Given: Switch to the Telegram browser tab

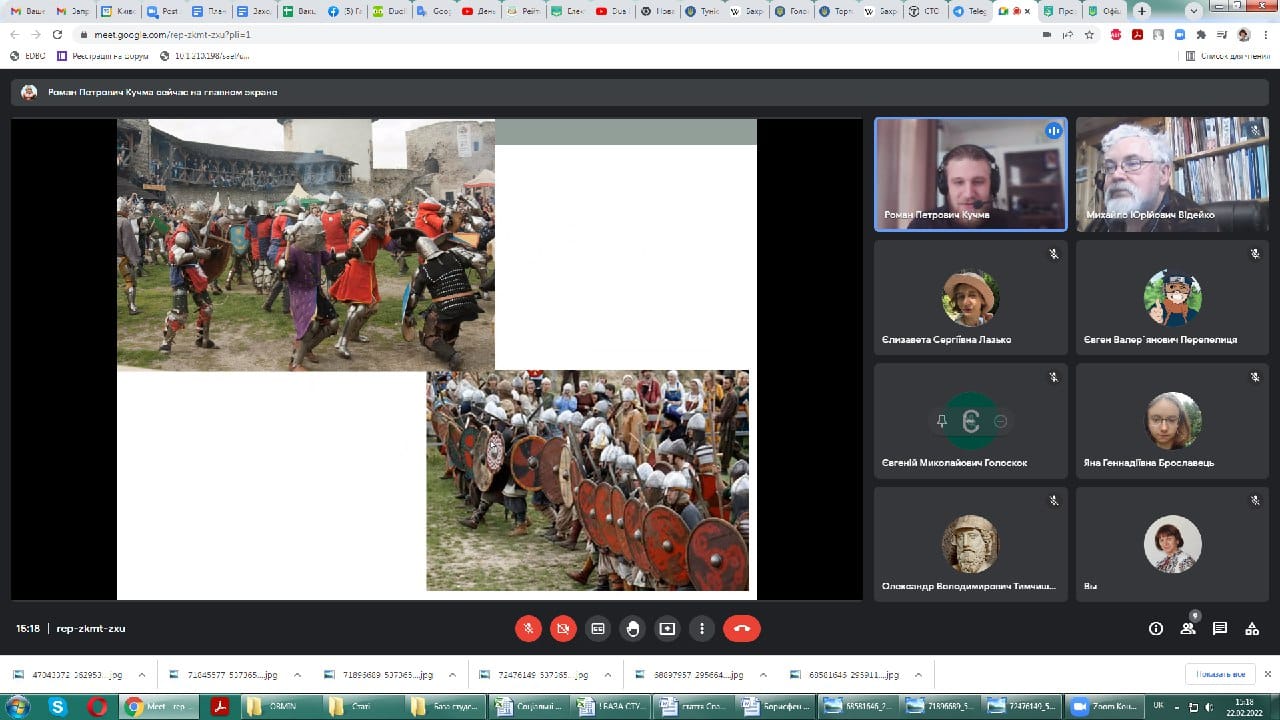Looking at the screenshot, I should [969, 11].
